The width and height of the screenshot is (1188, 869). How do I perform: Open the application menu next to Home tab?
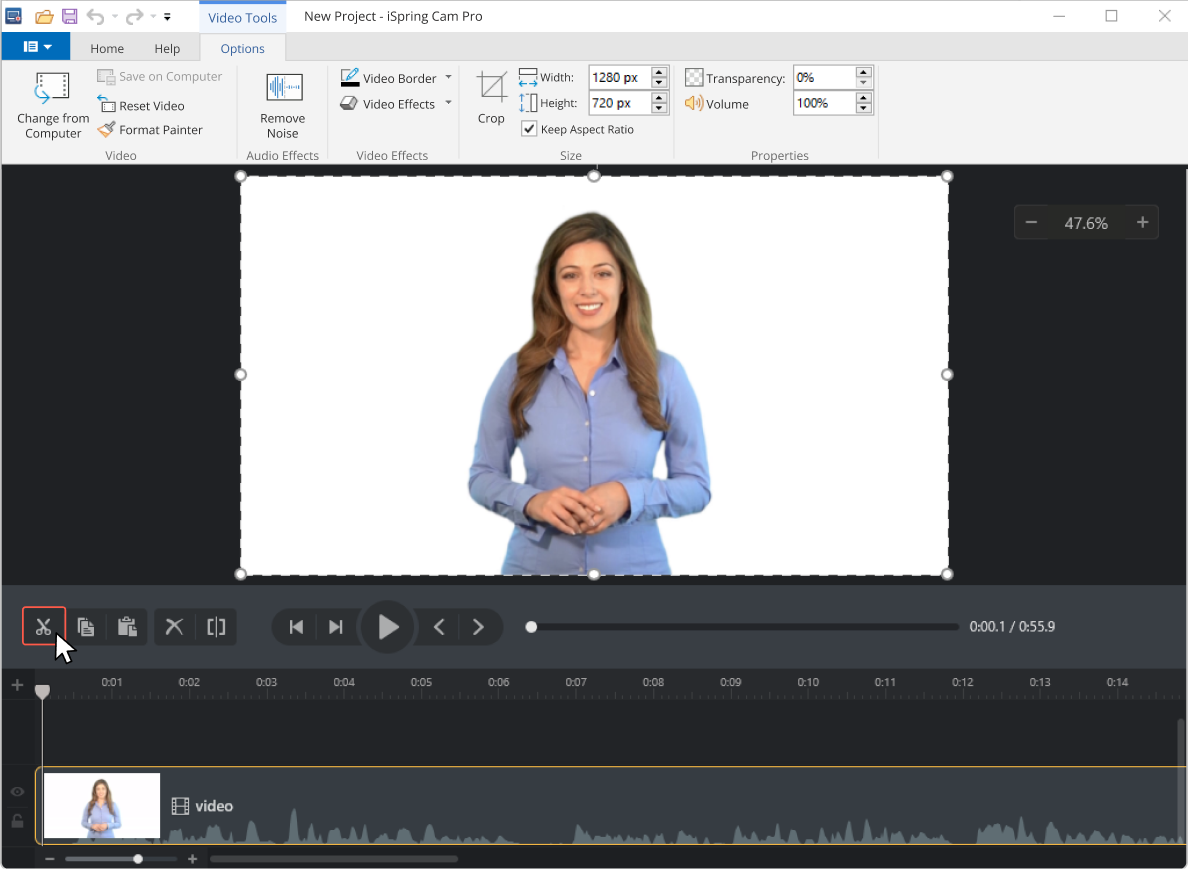(36, 46)
